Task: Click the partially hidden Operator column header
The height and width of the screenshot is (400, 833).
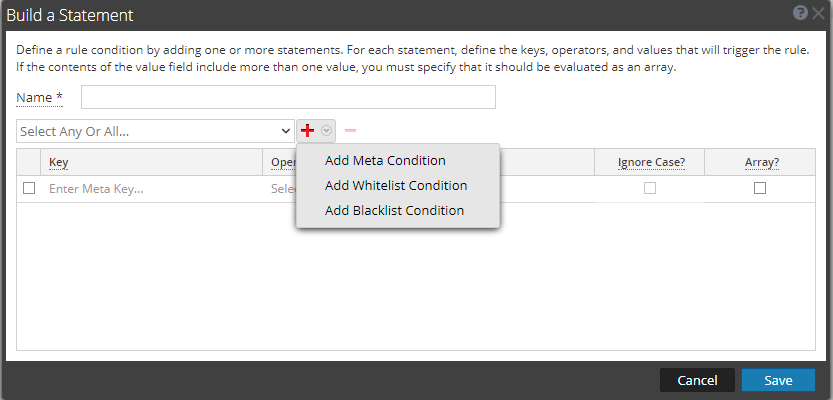Action: (281, 162)
